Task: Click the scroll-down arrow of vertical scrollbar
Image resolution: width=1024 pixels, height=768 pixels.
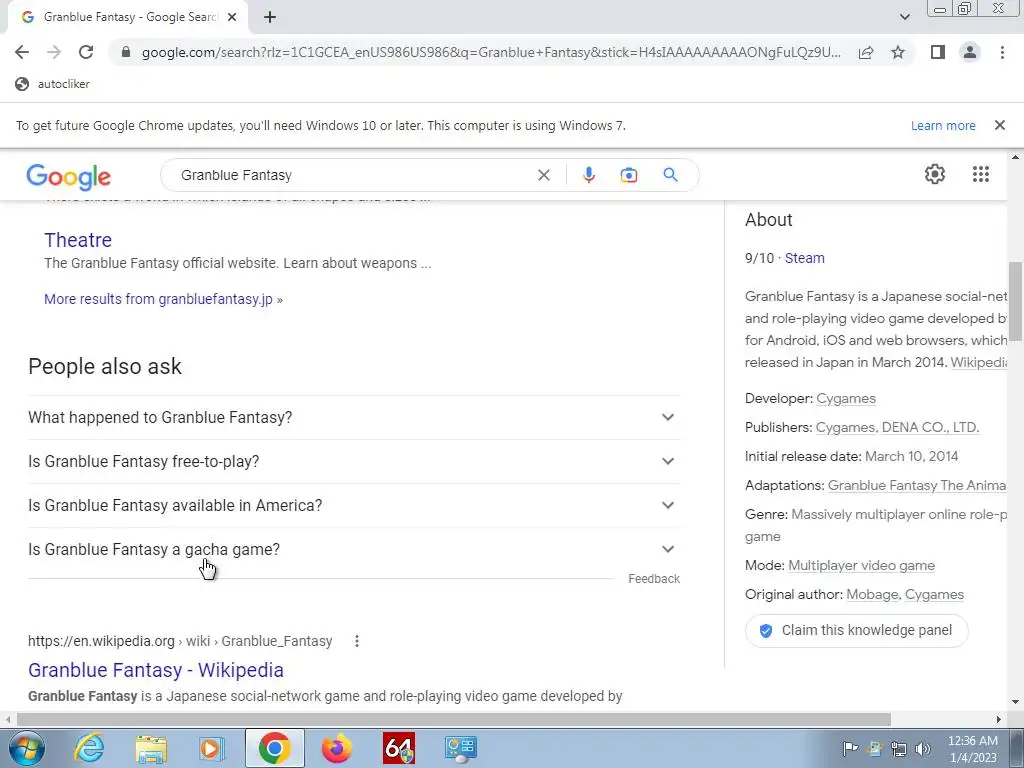Action: coord(1015,702)
